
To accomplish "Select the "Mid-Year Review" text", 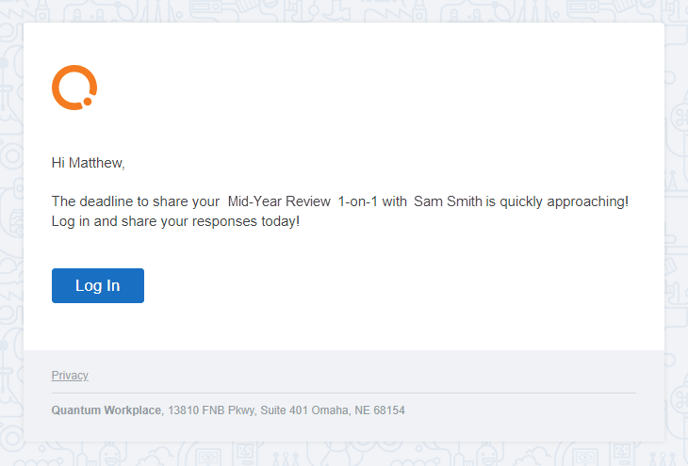I will tap(279, 201).
